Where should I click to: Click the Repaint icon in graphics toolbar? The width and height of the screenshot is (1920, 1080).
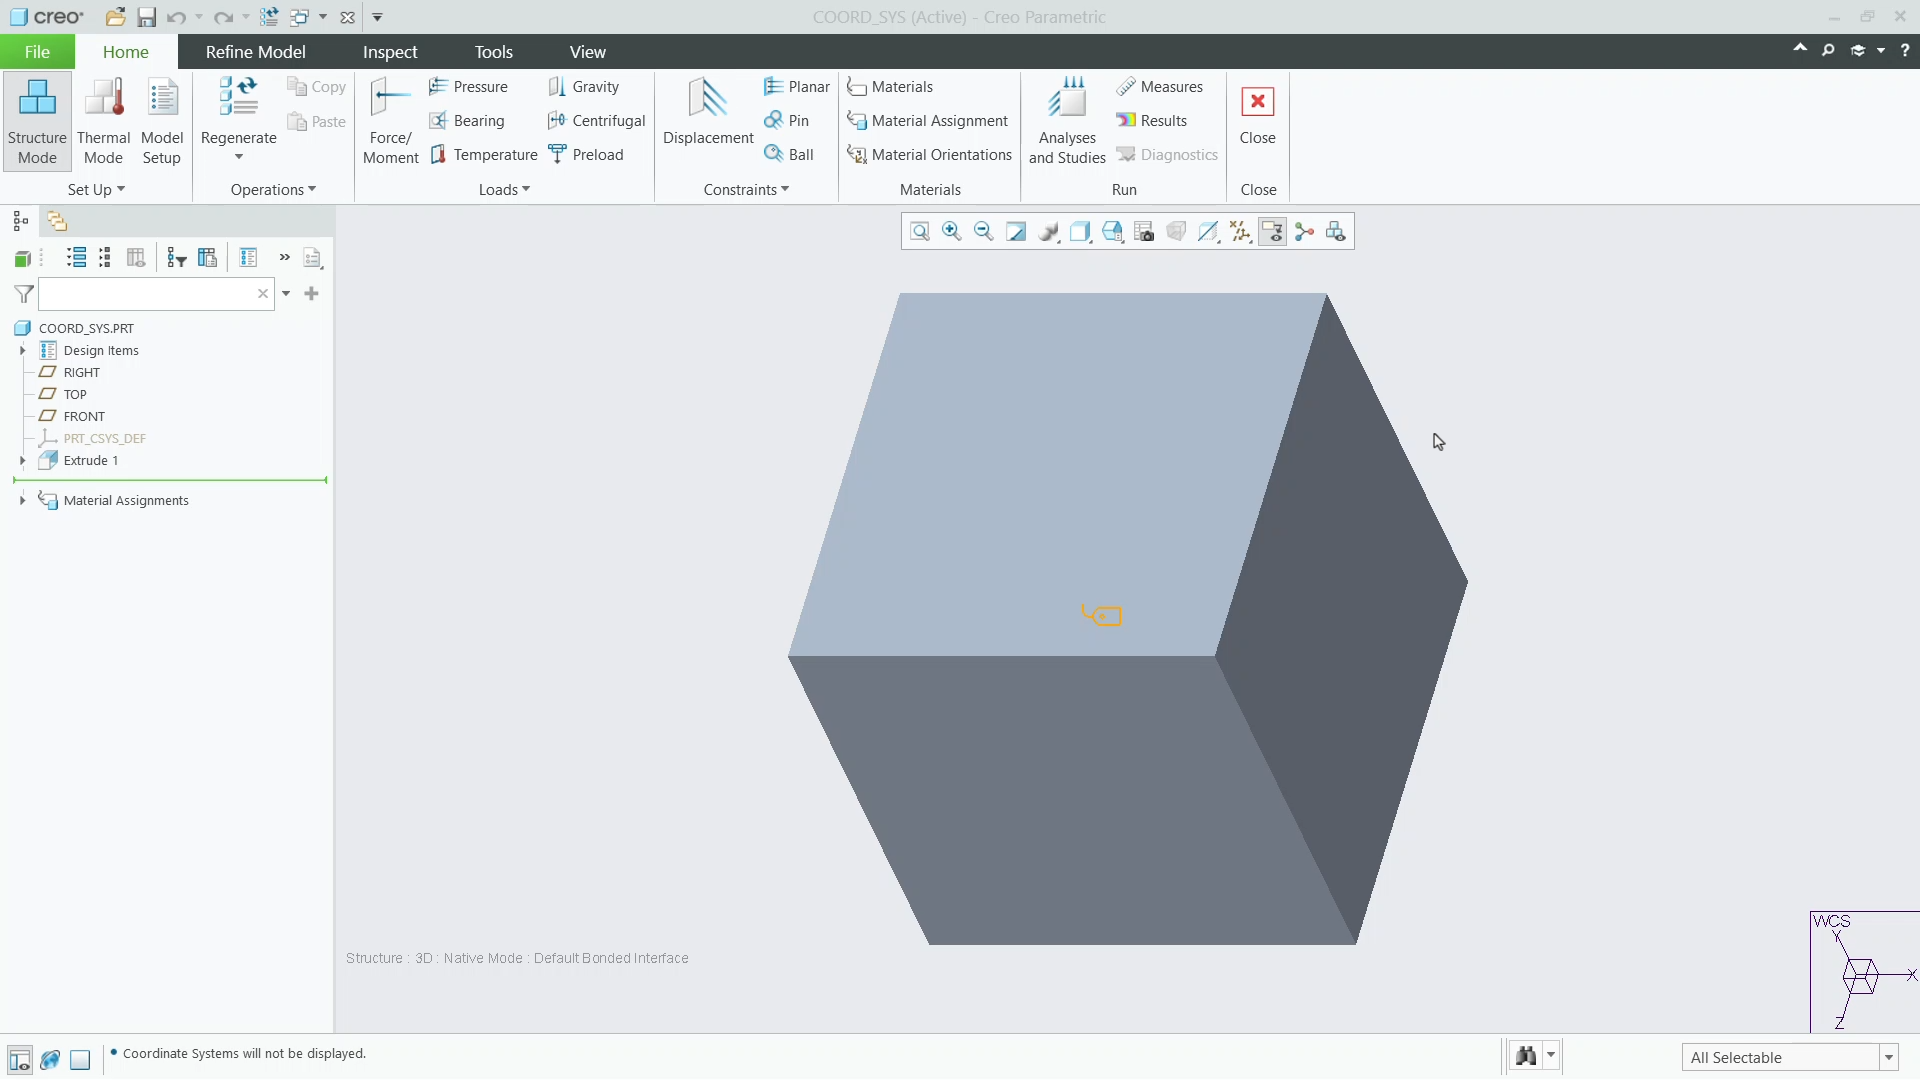click(x=1016, y=232)
